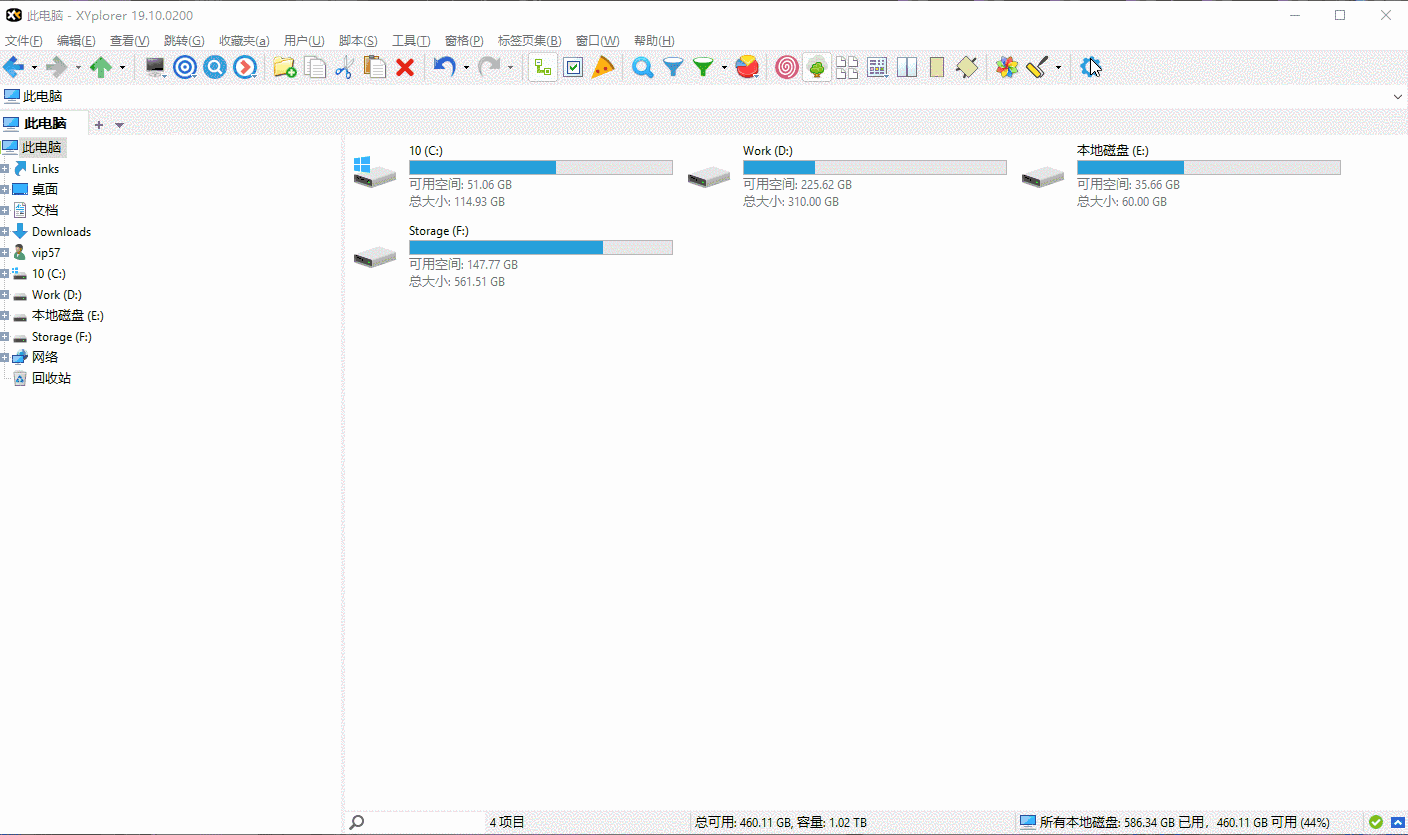The image size is (1408, 835).
Task: Toggle the checkbox selection mode icon
Action: tap(573, 67)
